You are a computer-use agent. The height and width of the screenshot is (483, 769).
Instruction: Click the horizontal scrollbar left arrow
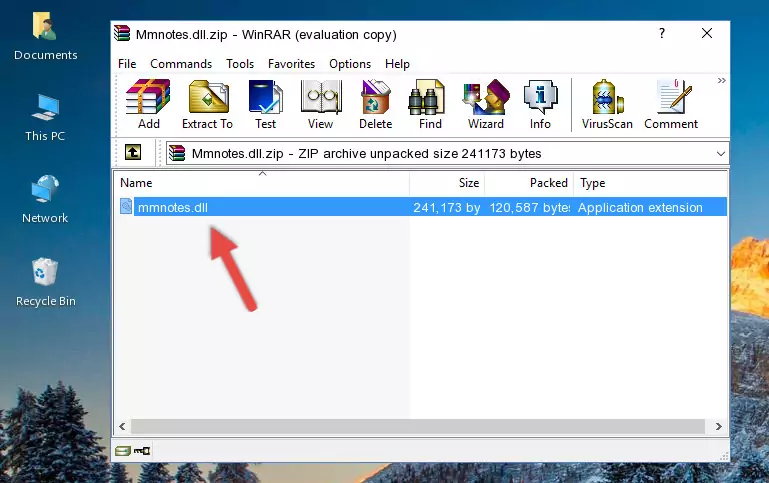tap(123, 426)
